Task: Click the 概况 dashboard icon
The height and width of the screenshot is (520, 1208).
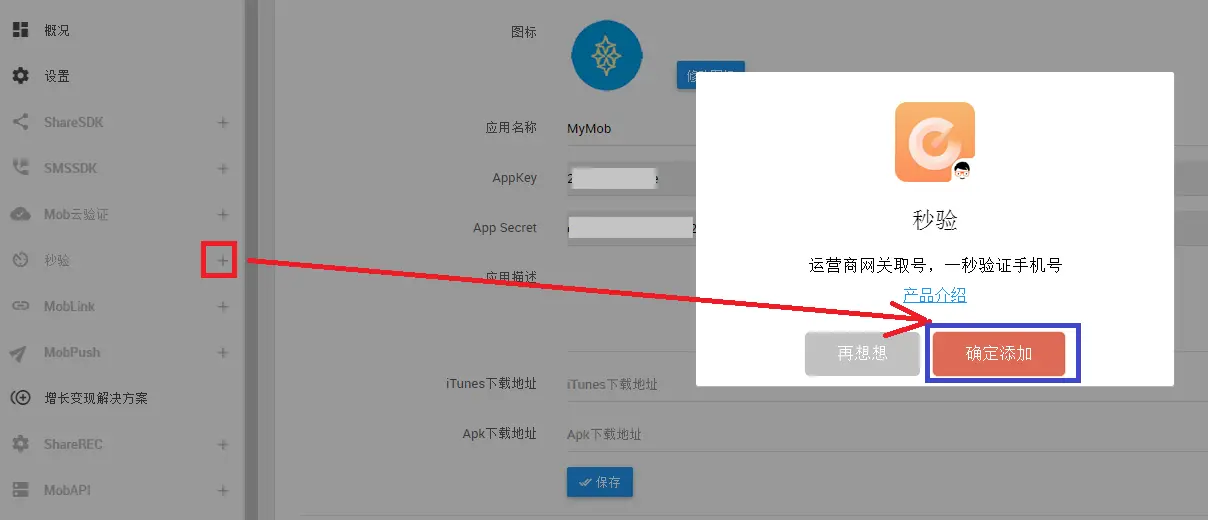Action: point(20,30)
